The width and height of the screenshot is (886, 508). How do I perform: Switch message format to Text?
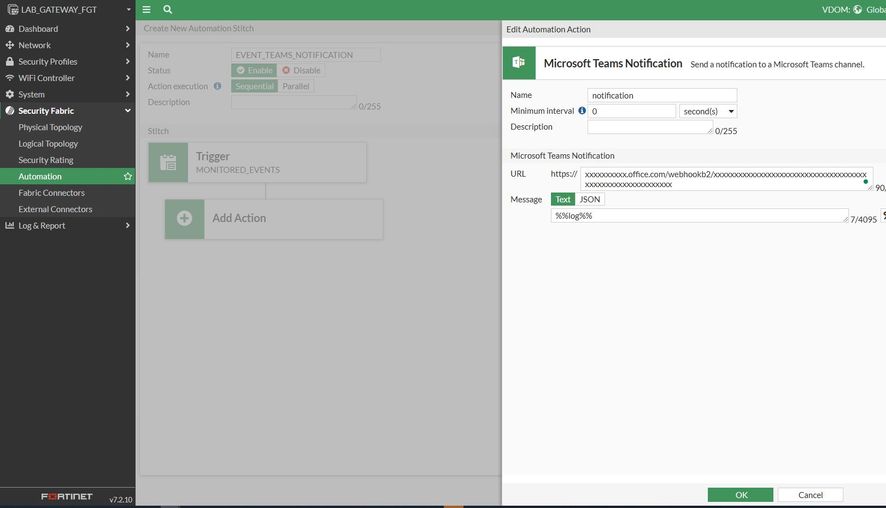click(563, 199)
